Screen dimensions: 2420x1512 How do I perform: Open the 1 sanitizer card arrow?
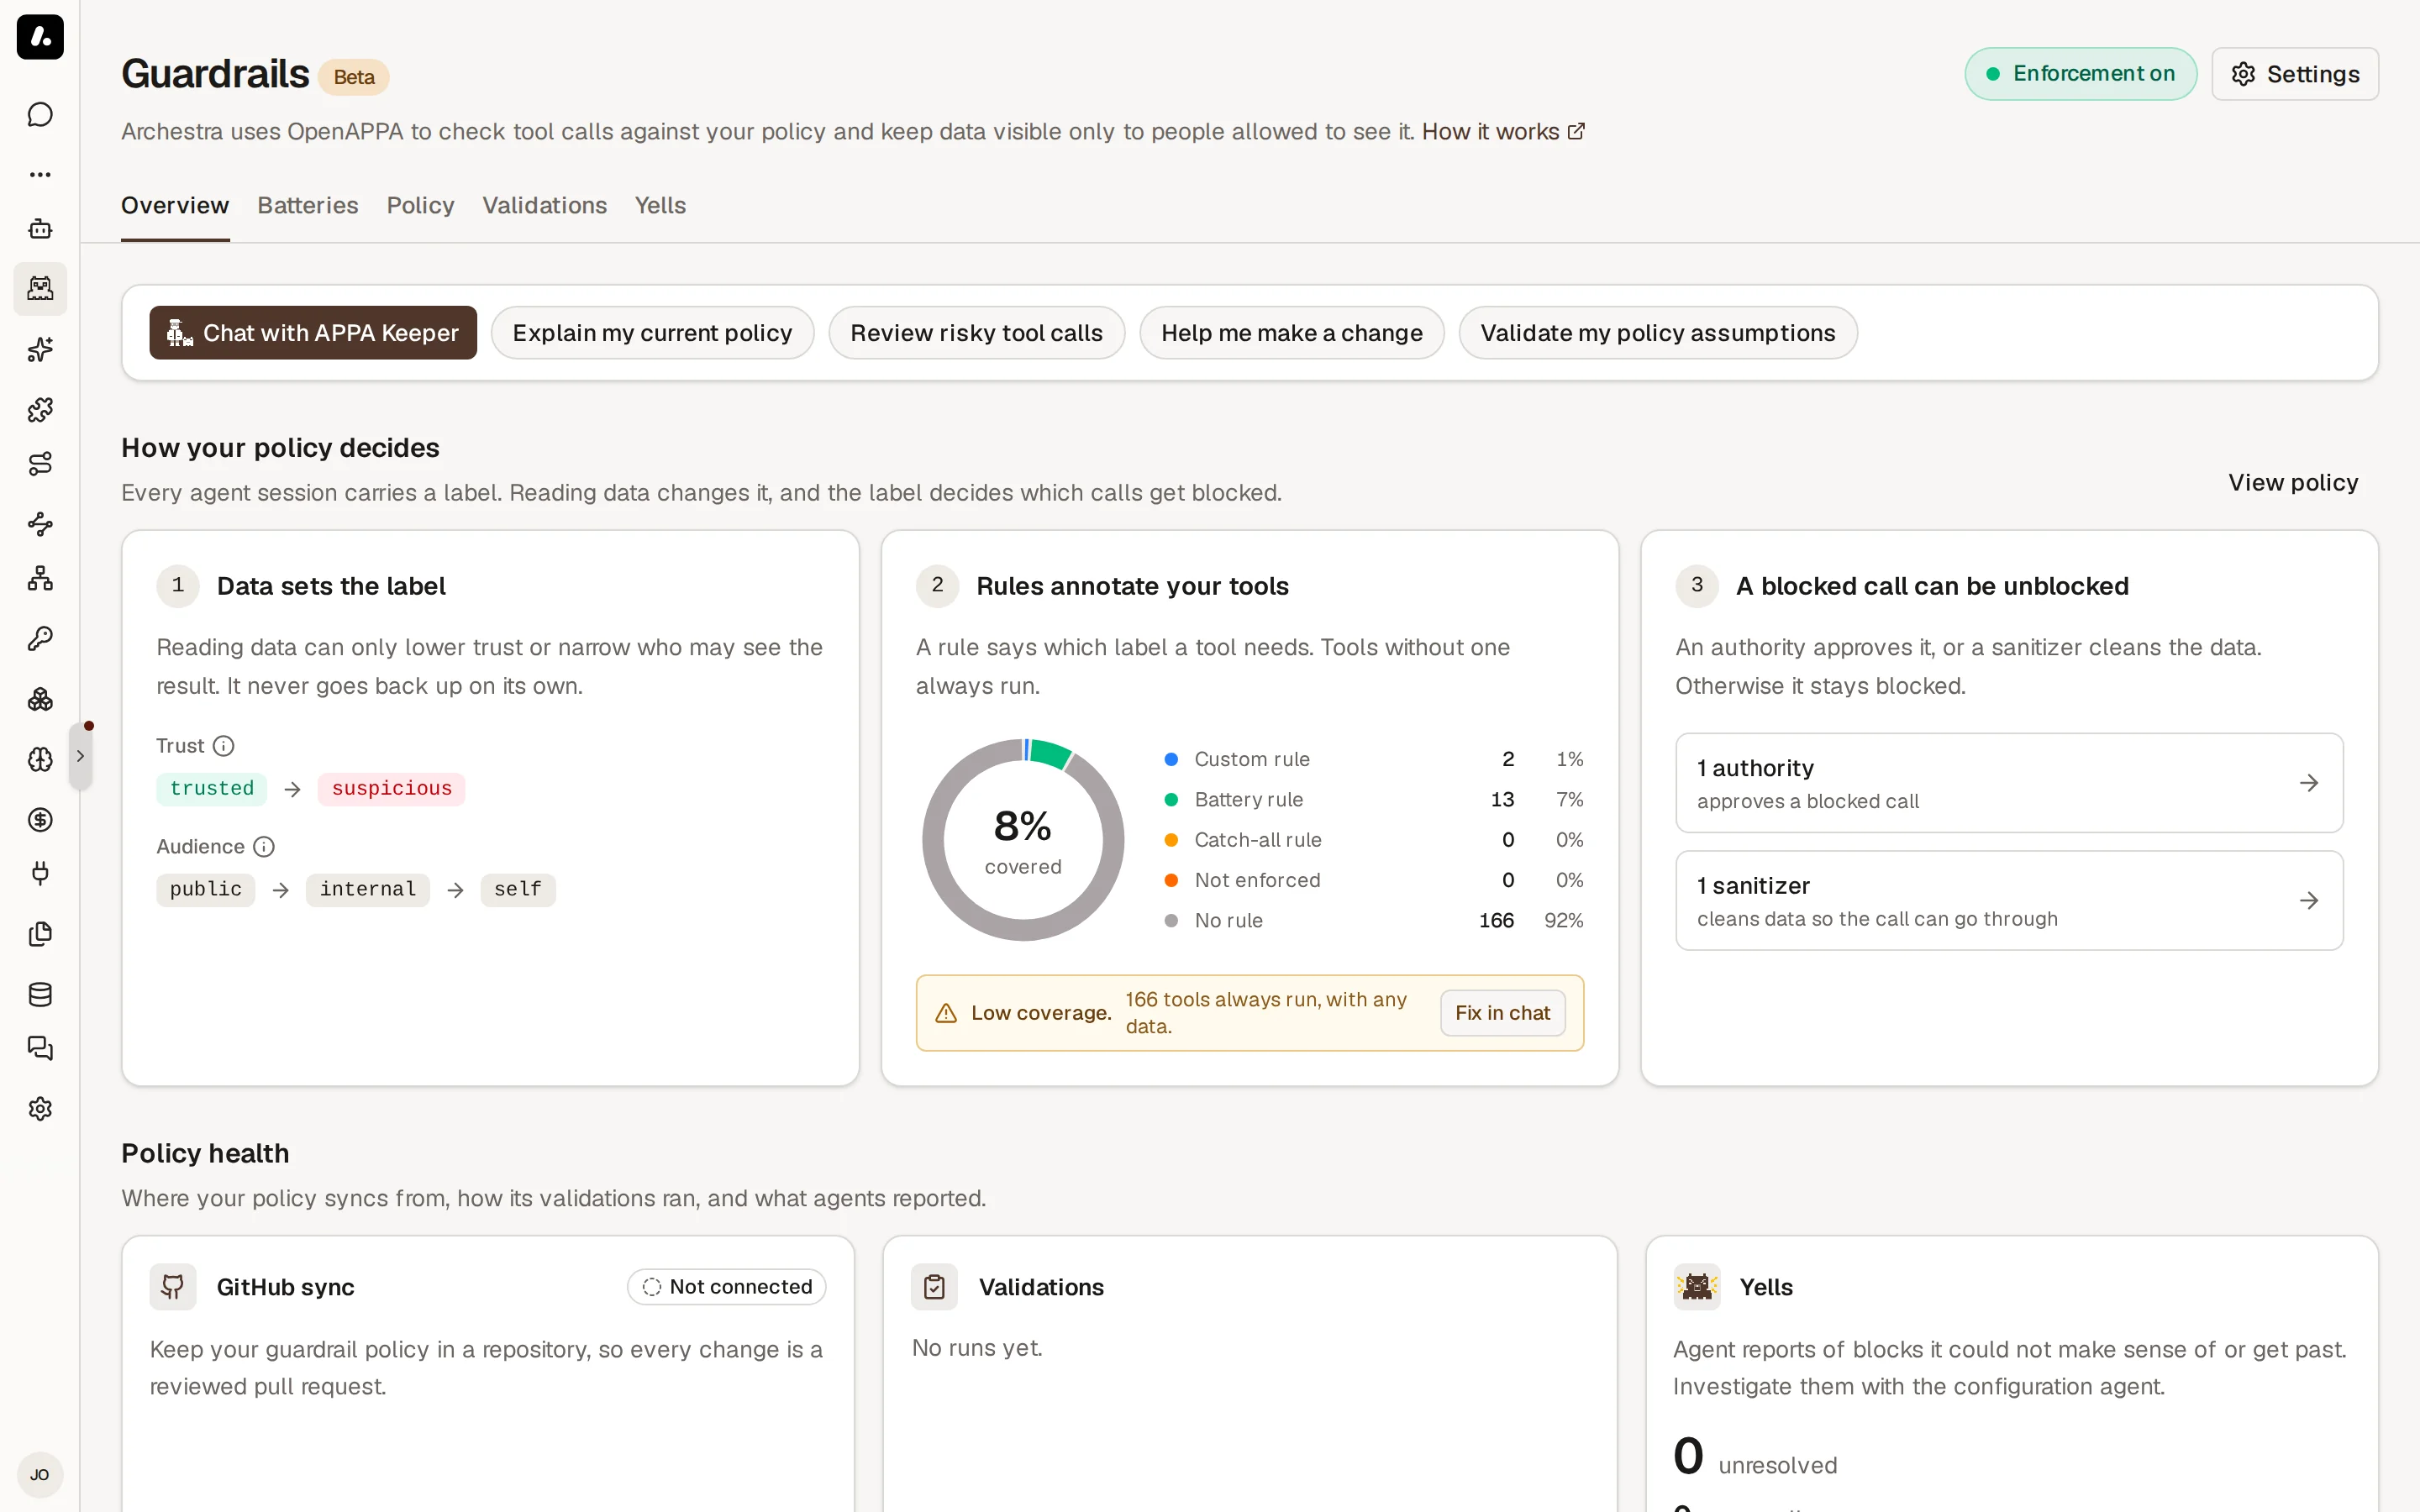2308,901
